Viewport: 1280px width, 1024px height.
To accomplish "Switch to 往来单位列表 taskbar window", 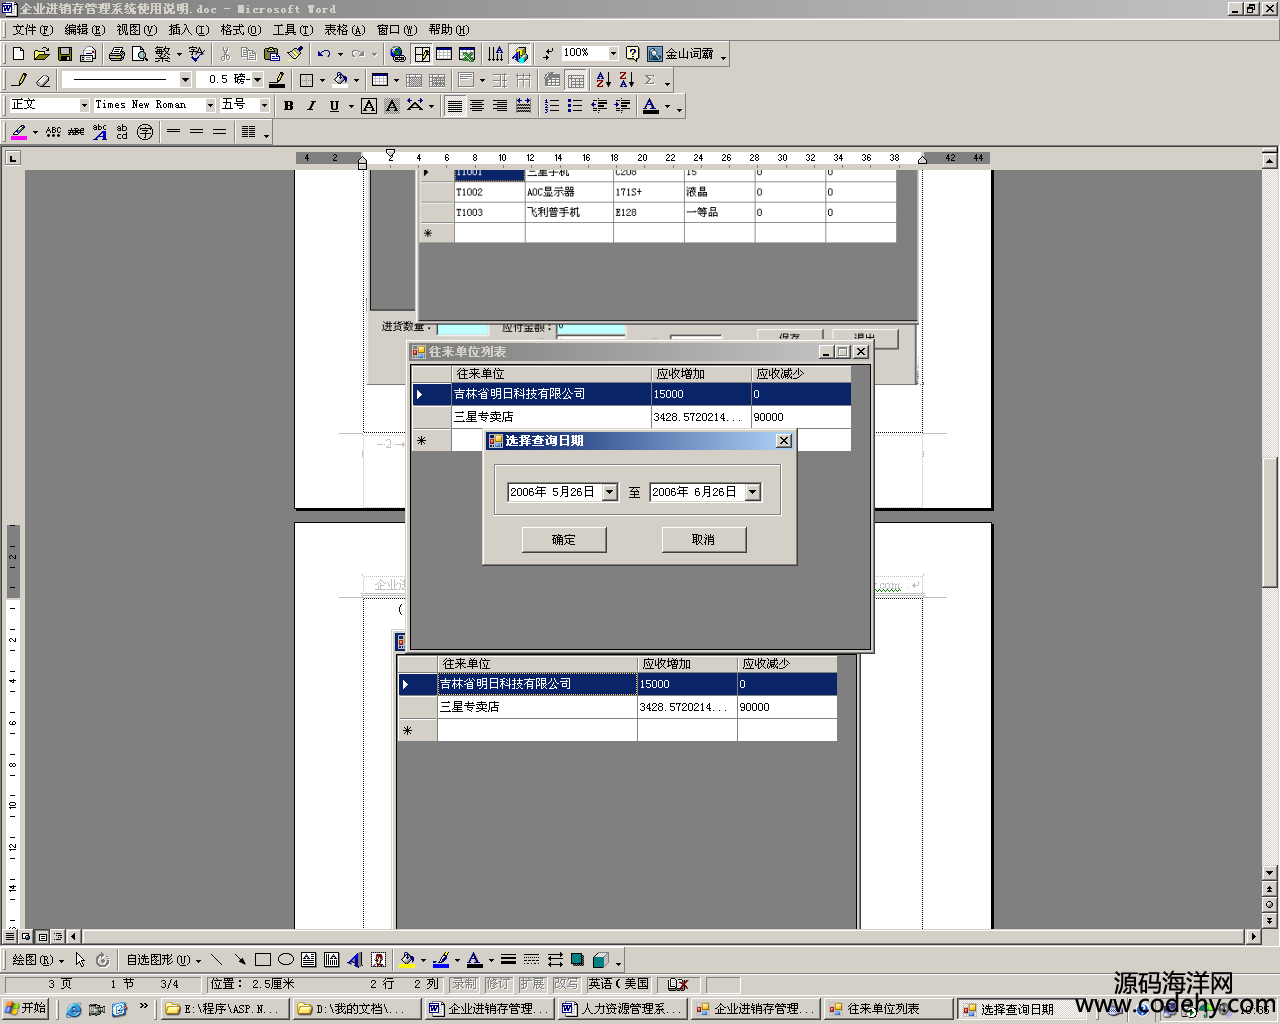I will (x=887, y=1009).
